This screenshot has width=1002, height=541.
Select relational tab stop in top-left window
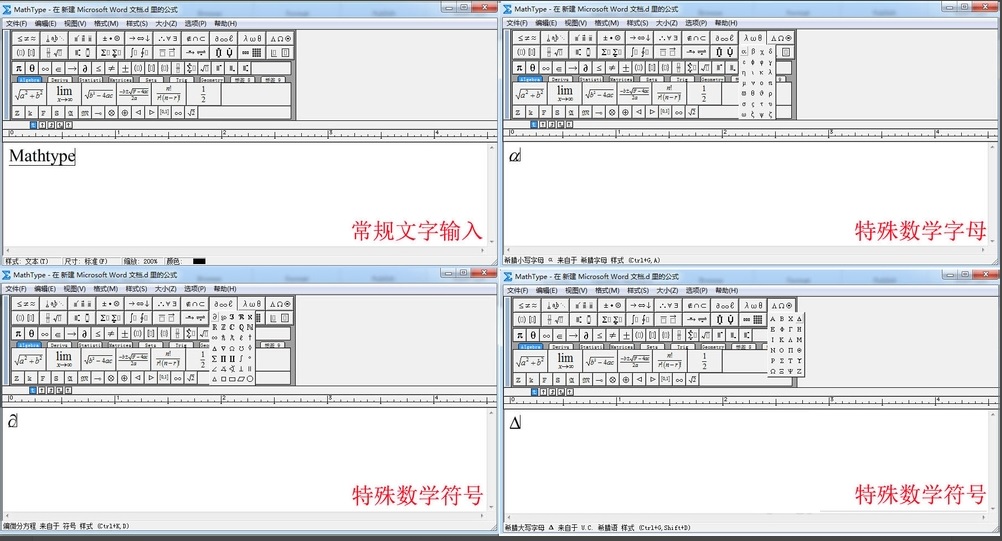pyautogui.click(x=60, y=125)
